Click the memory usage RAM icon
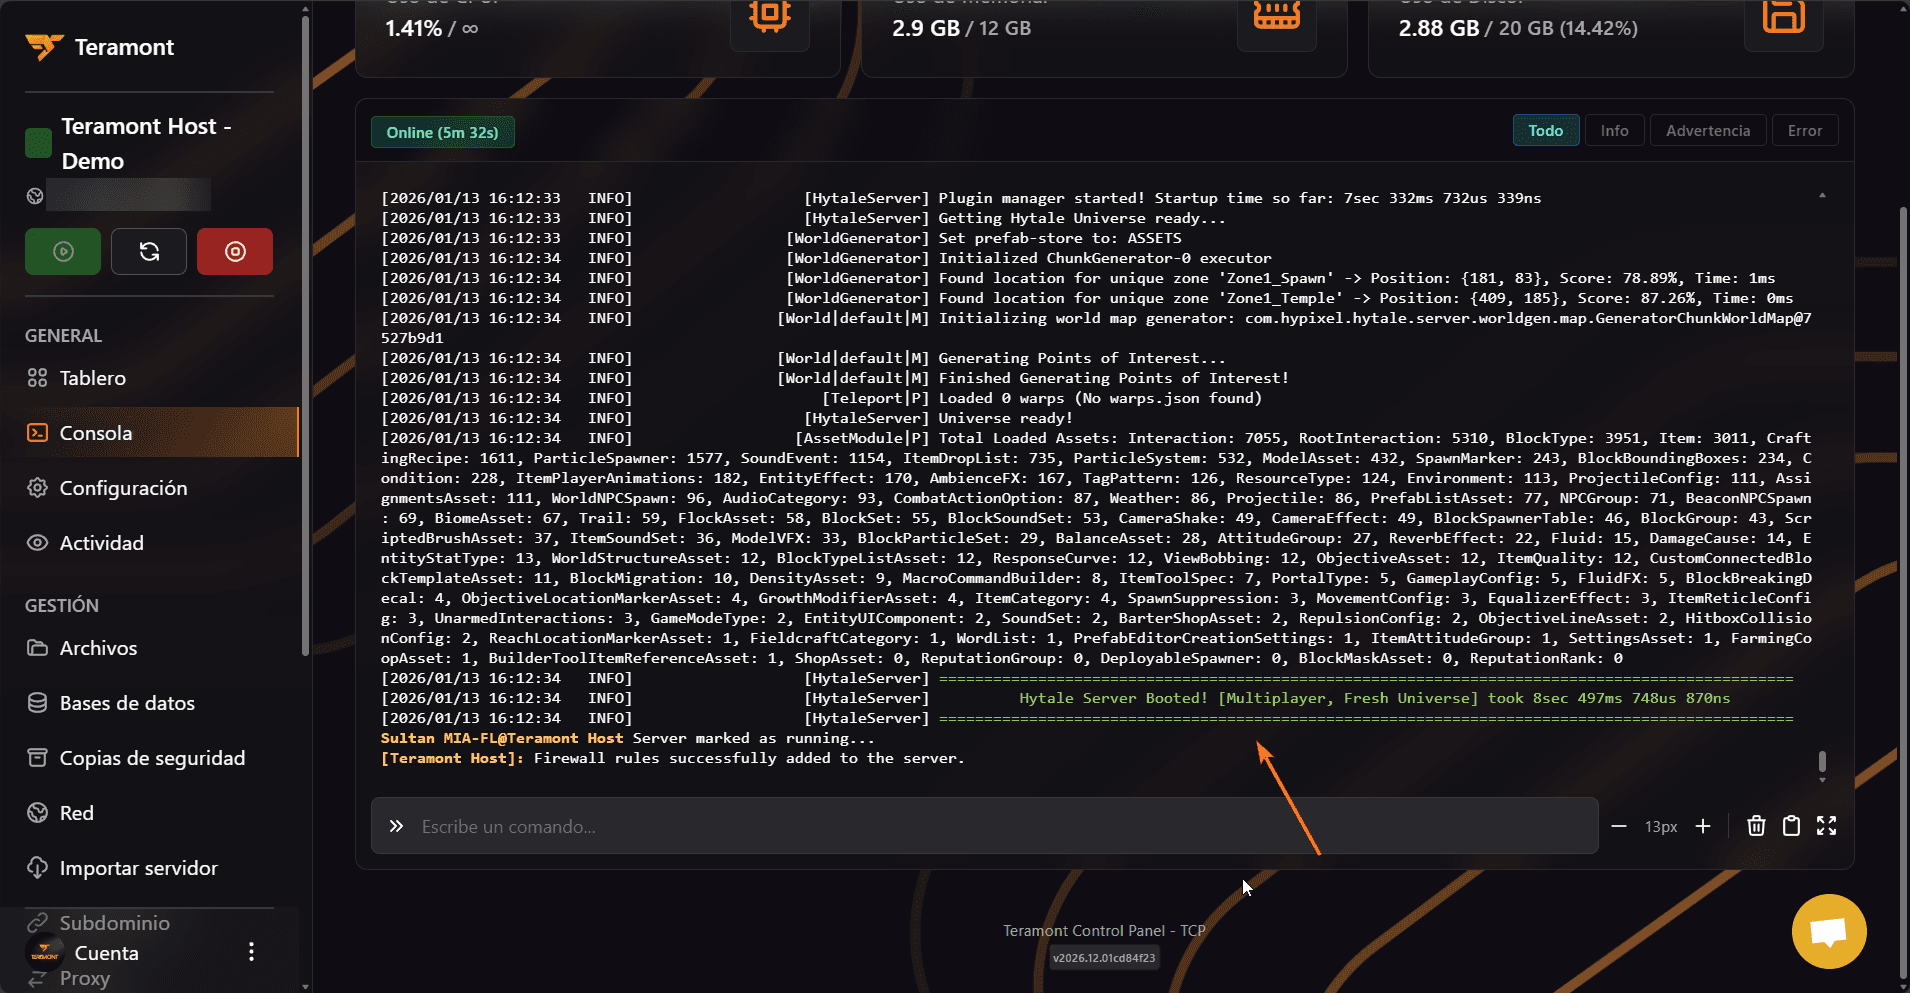The image size is (1910, 993). (1276, 14)
